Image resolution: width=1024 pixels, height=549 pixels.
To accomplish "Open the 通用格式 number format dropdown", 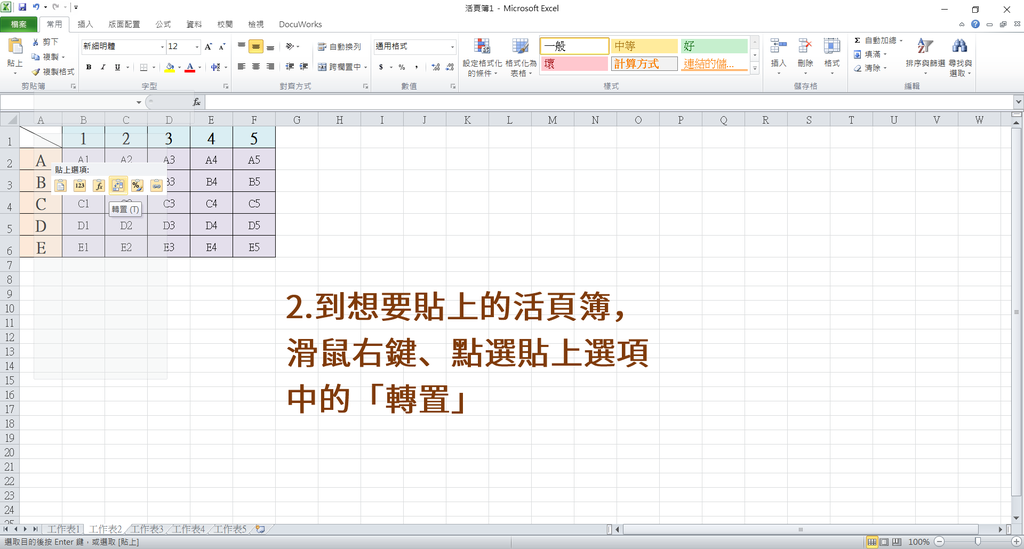I will 453,47.
